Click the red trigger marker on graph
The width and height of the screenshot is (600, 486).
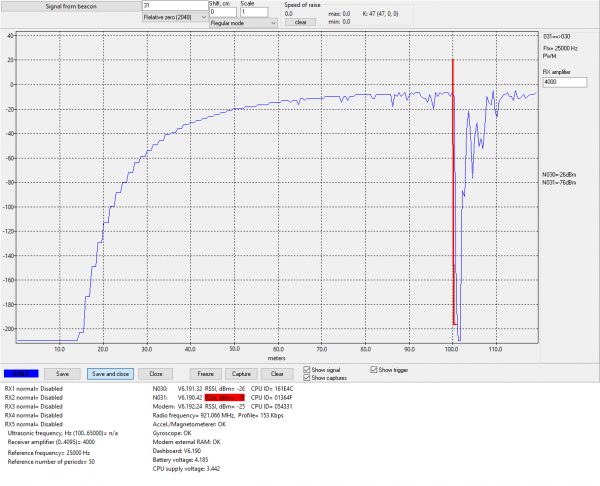point(453,191)
